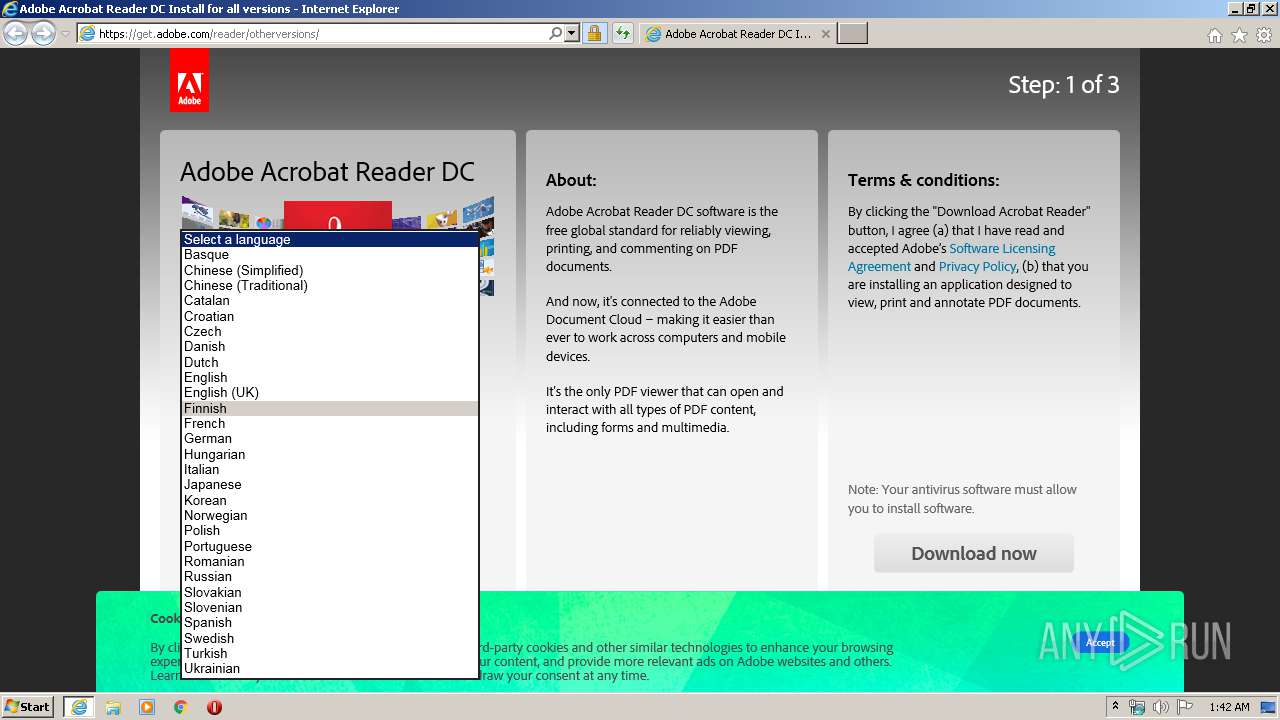The width and height of the screenshot is (1280, 720).
Task: Choose Russian in the list
Action: [x=330, y=577]
